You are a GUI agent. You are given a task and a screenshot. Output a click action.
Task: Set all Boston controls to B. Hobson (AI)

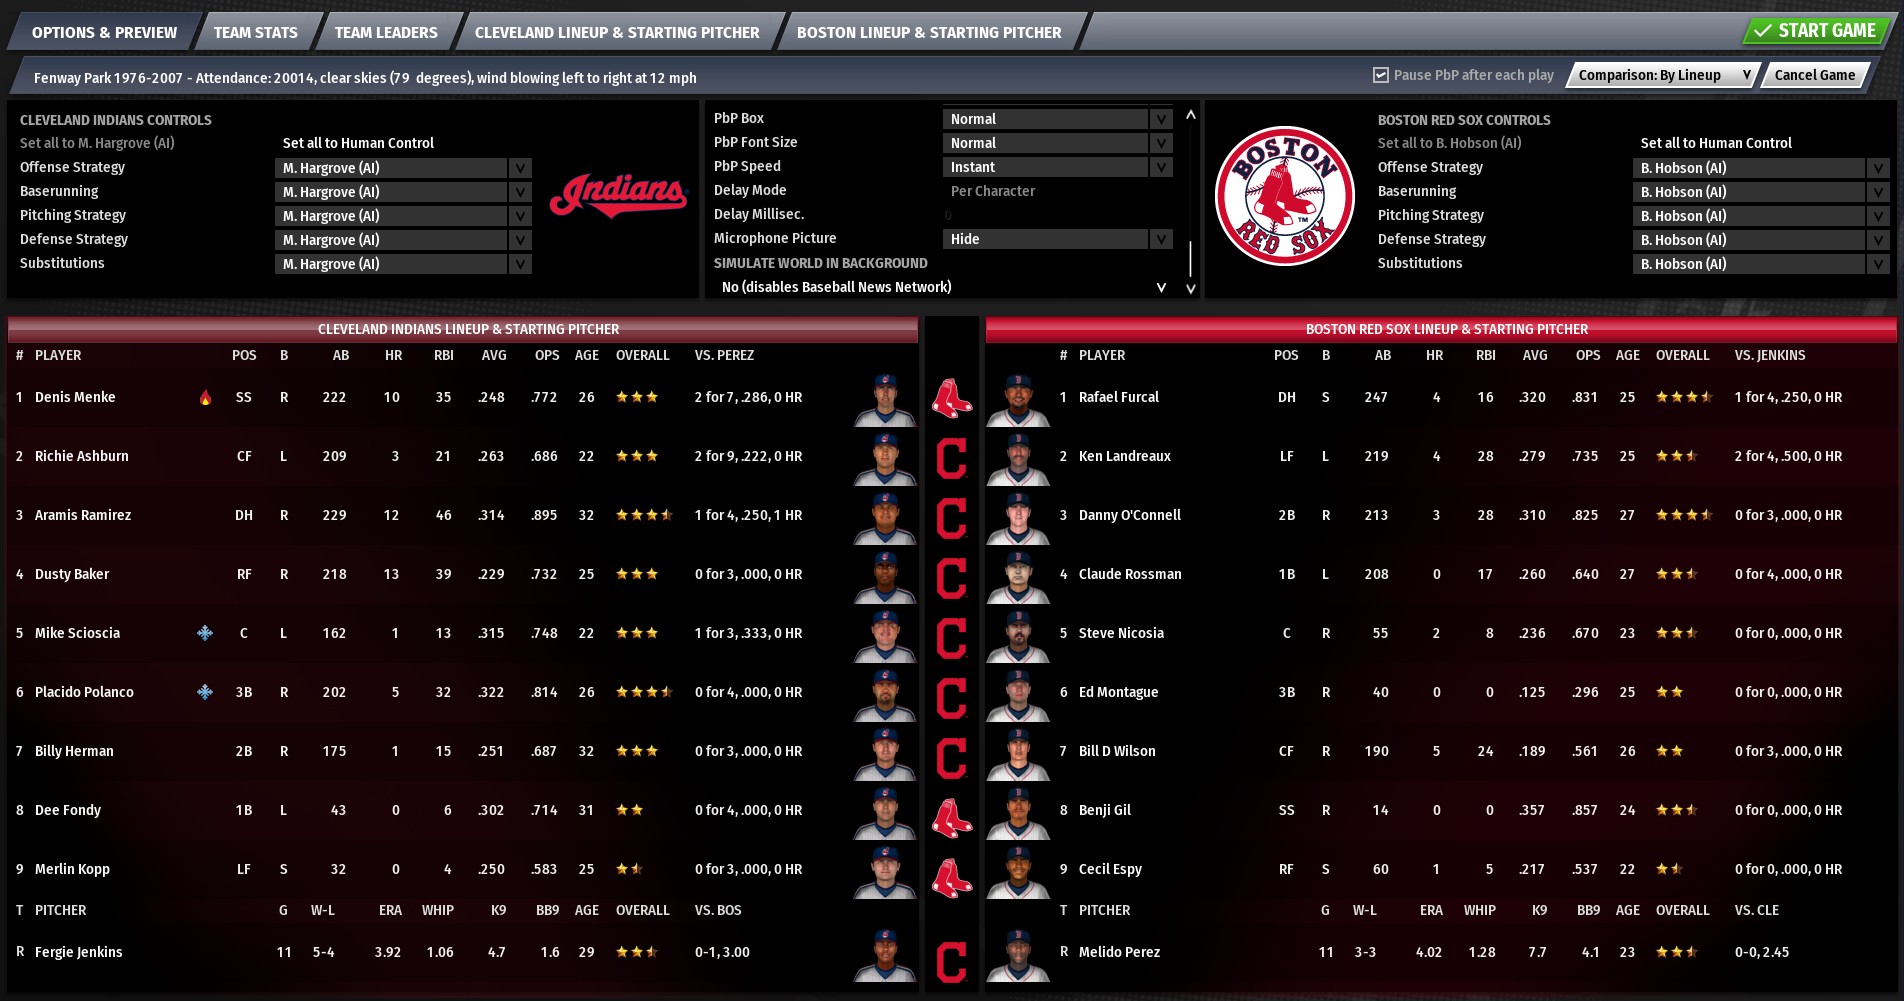[1449, 143]
